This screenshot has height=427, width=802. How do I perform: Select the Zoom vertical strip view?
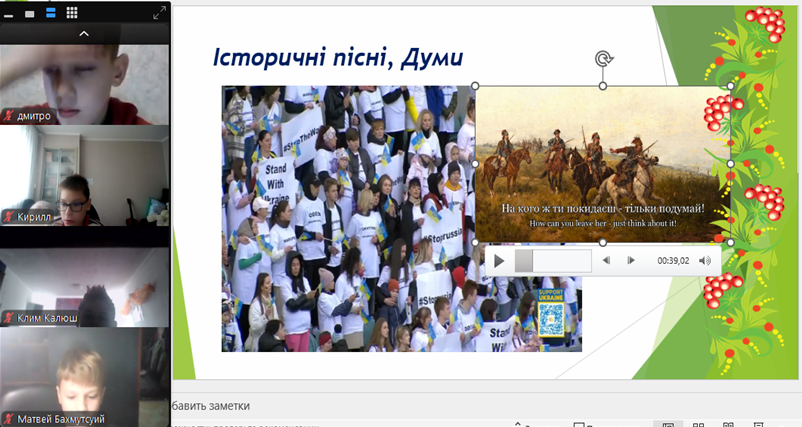51,13
